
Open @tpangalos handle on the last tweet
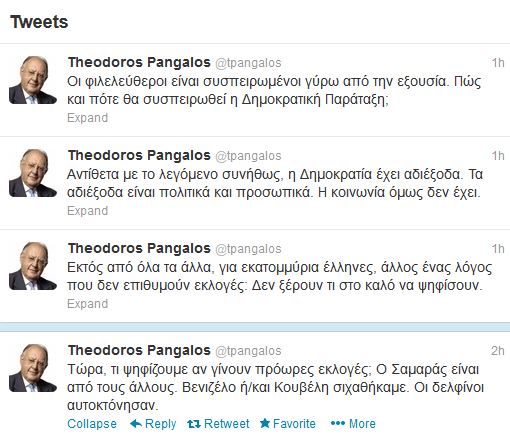pos(248,351)
